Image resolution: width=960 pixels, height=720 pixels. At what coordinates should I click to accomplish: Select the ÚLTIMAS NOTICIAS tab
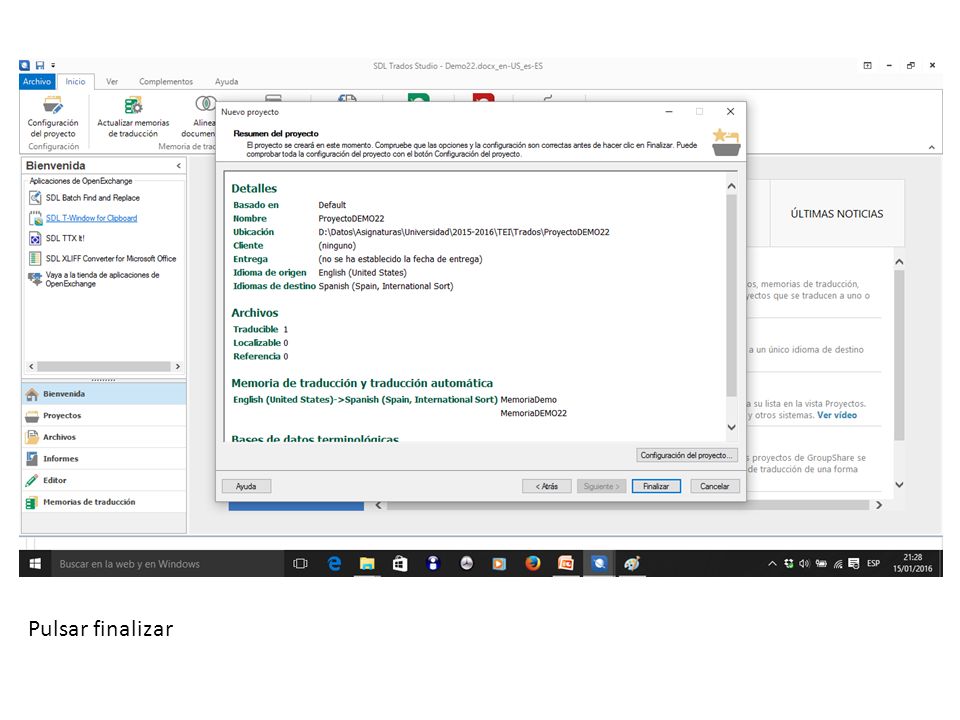(836, 214)
